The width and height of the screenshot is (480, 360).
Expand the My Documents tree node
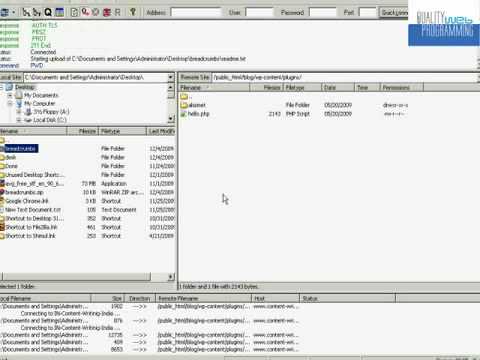10,95
